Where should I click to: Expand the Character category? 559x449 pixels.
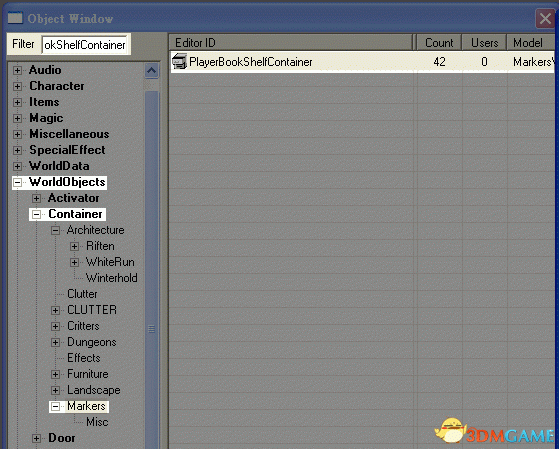tap(17, 86)
